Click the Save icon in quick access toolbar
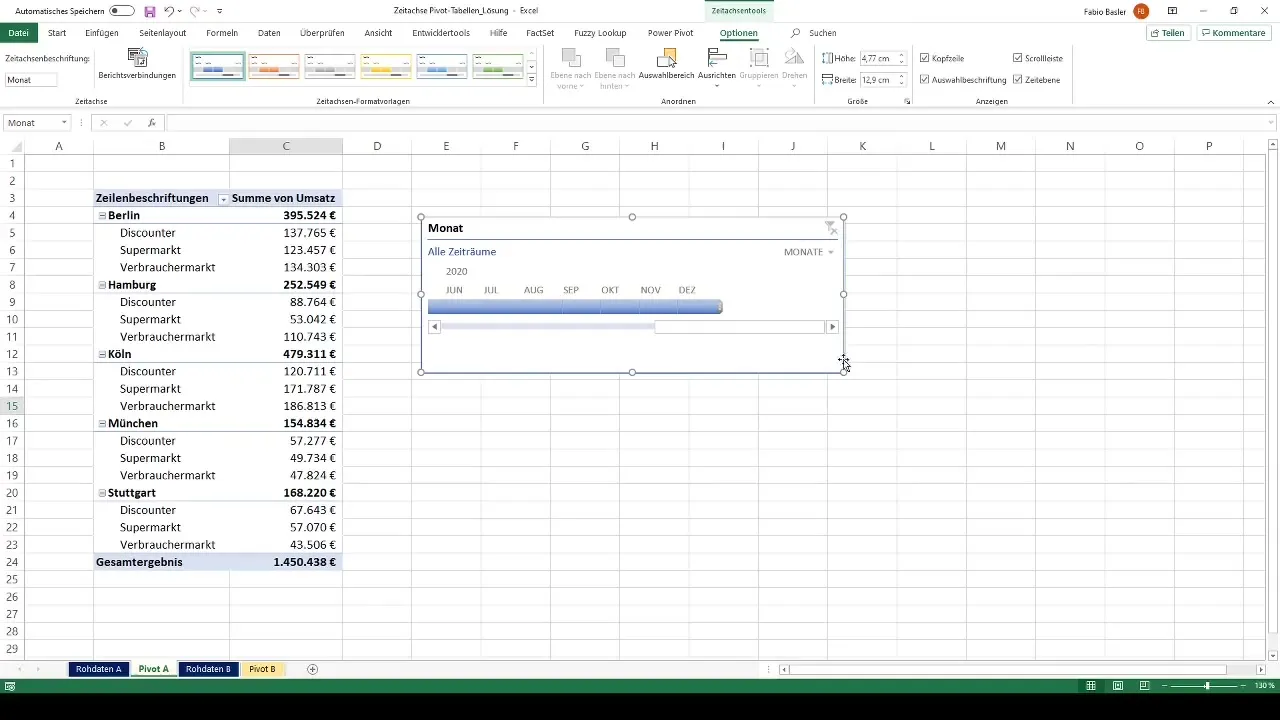1280x720 pixels. (150, 11)
